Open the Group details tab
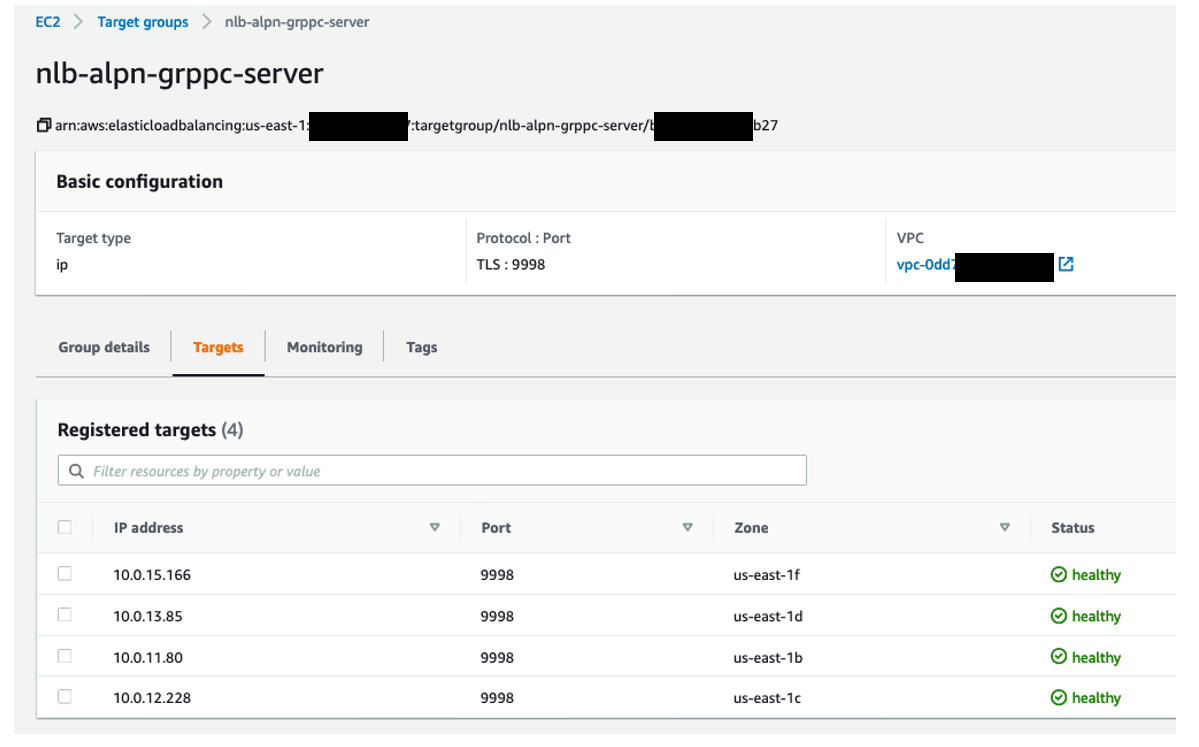Viewport: 1199px width, 747px height. [104, 347]
